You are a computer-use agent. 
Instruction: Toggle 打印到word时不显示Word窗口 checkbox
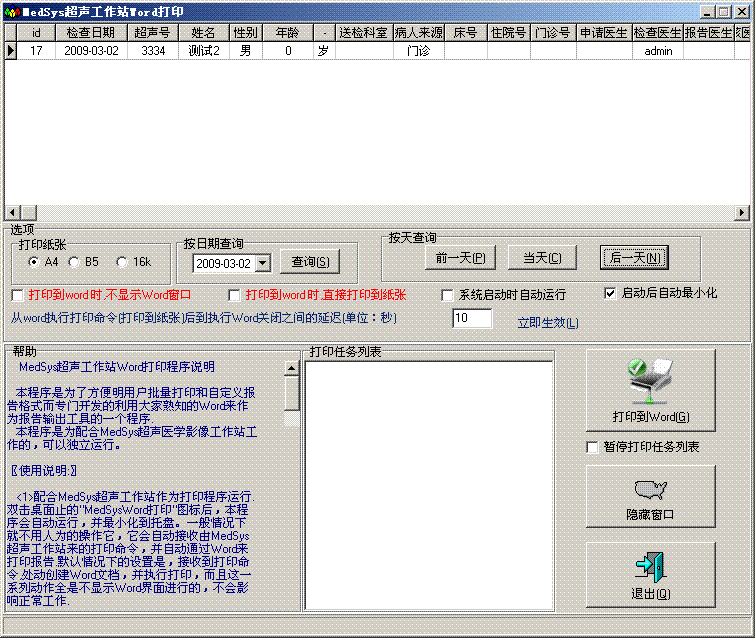tap(17, 295)
